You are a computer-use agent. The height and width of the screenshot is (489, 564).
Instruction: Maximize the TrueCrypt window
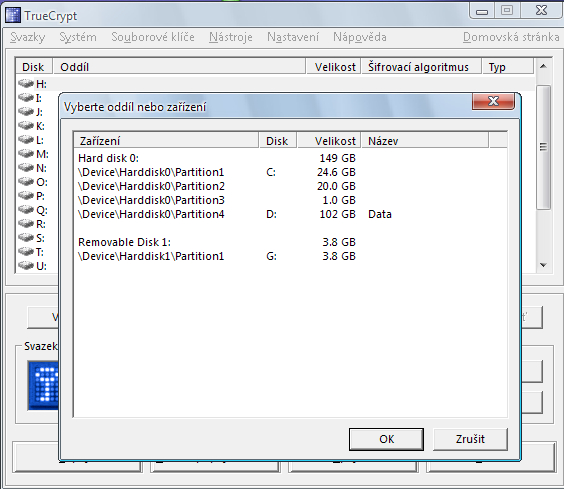pyautogui.click(x=507, y=11)
